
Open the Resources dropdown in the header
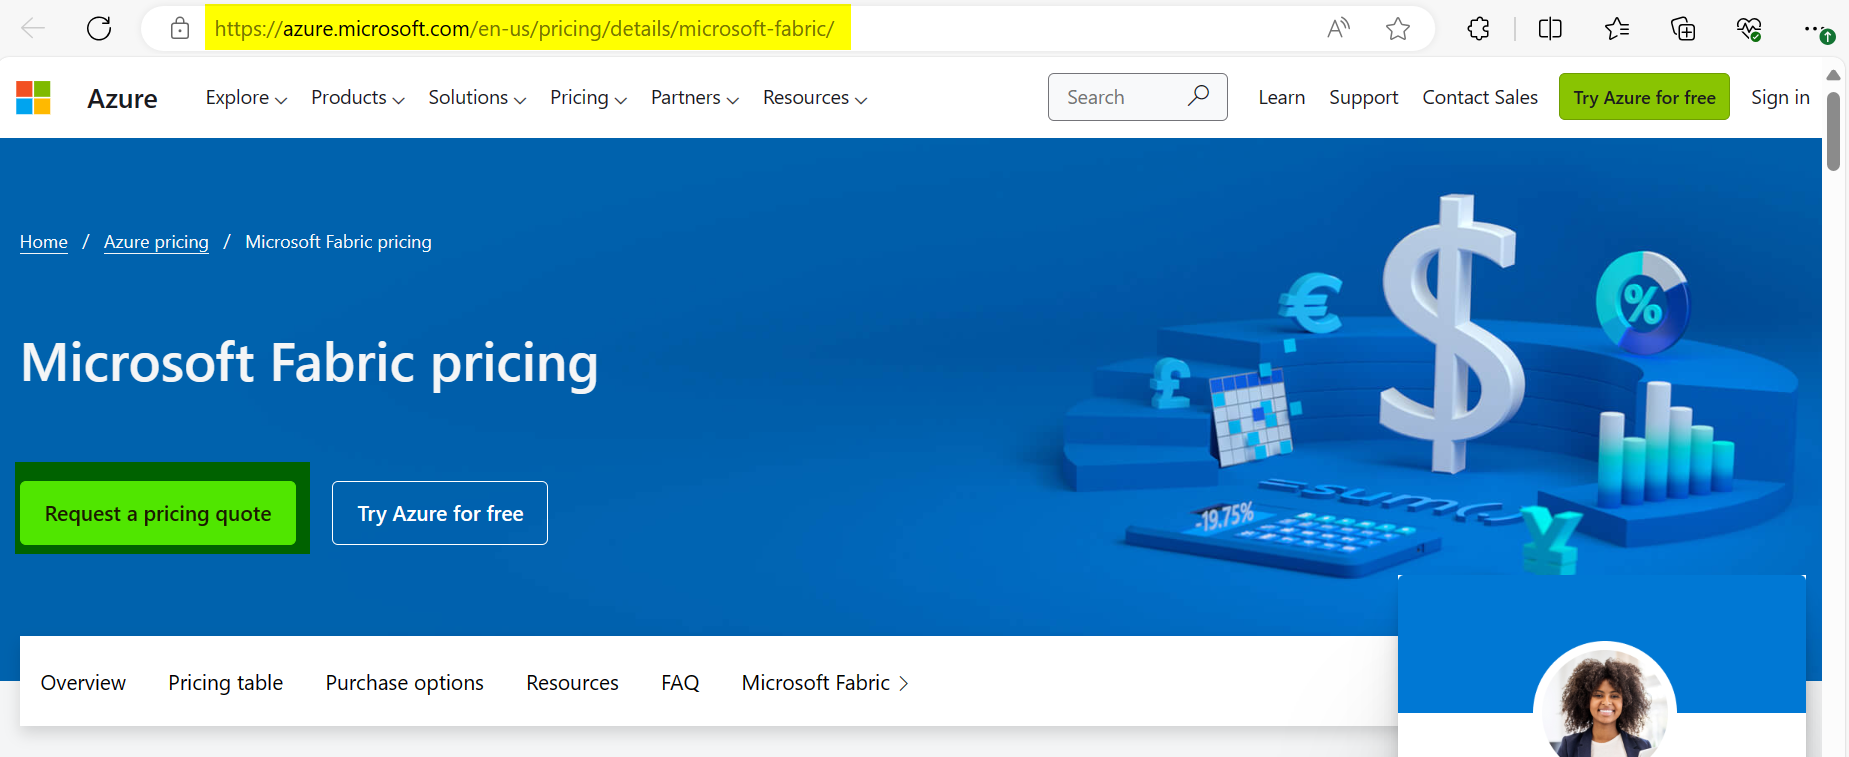coord(815,97)
